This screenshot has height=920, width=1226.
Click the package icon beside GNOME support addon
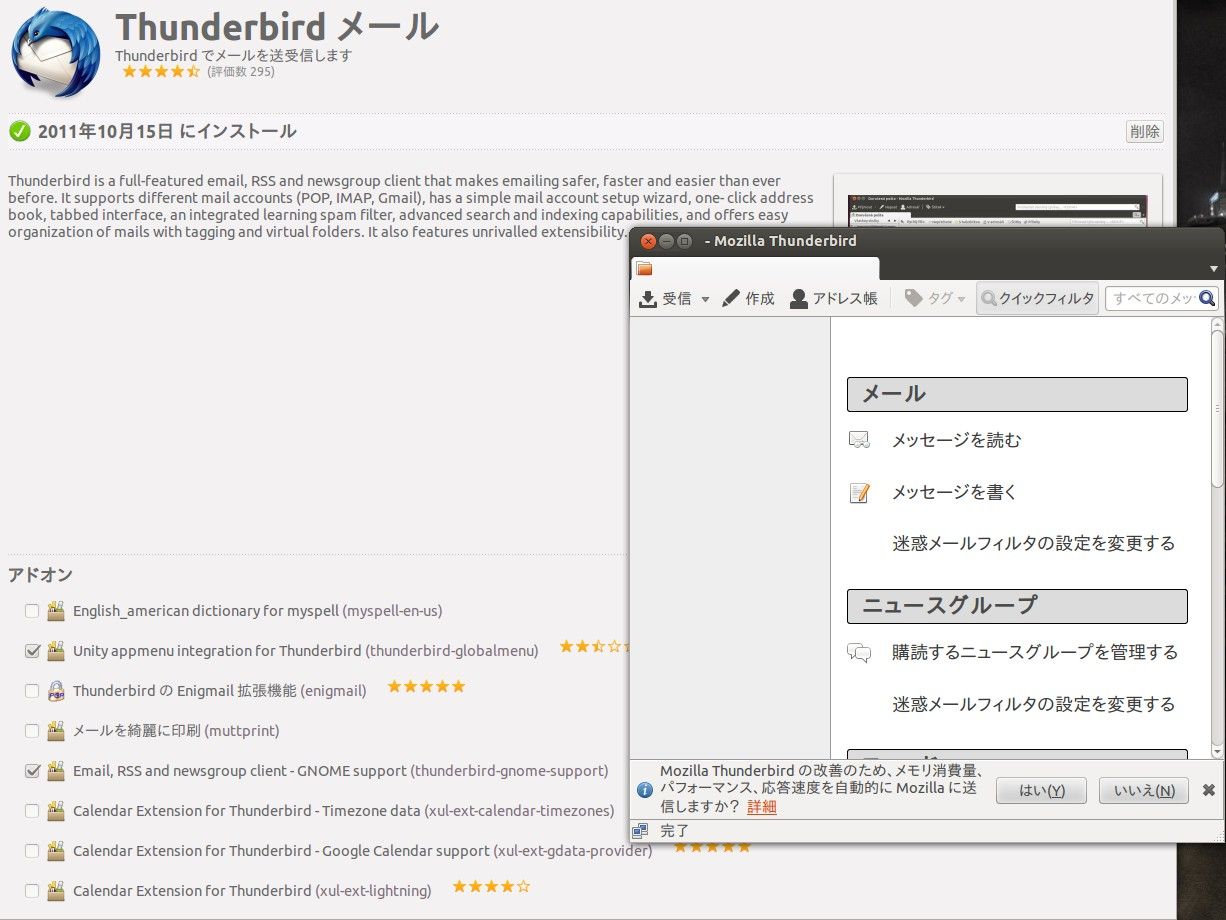pyautogui.click(x=56, y=770)
